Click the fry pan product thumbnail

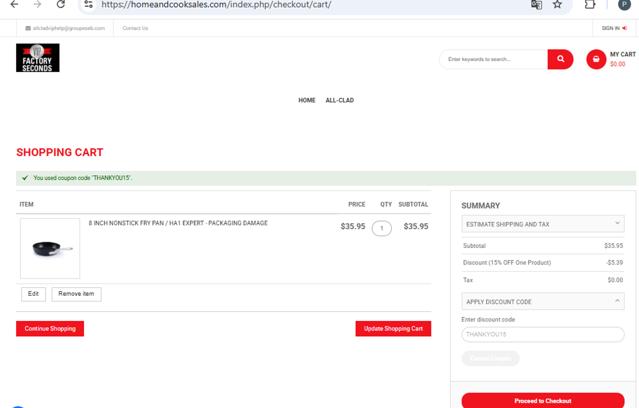(x=50, y=248)
